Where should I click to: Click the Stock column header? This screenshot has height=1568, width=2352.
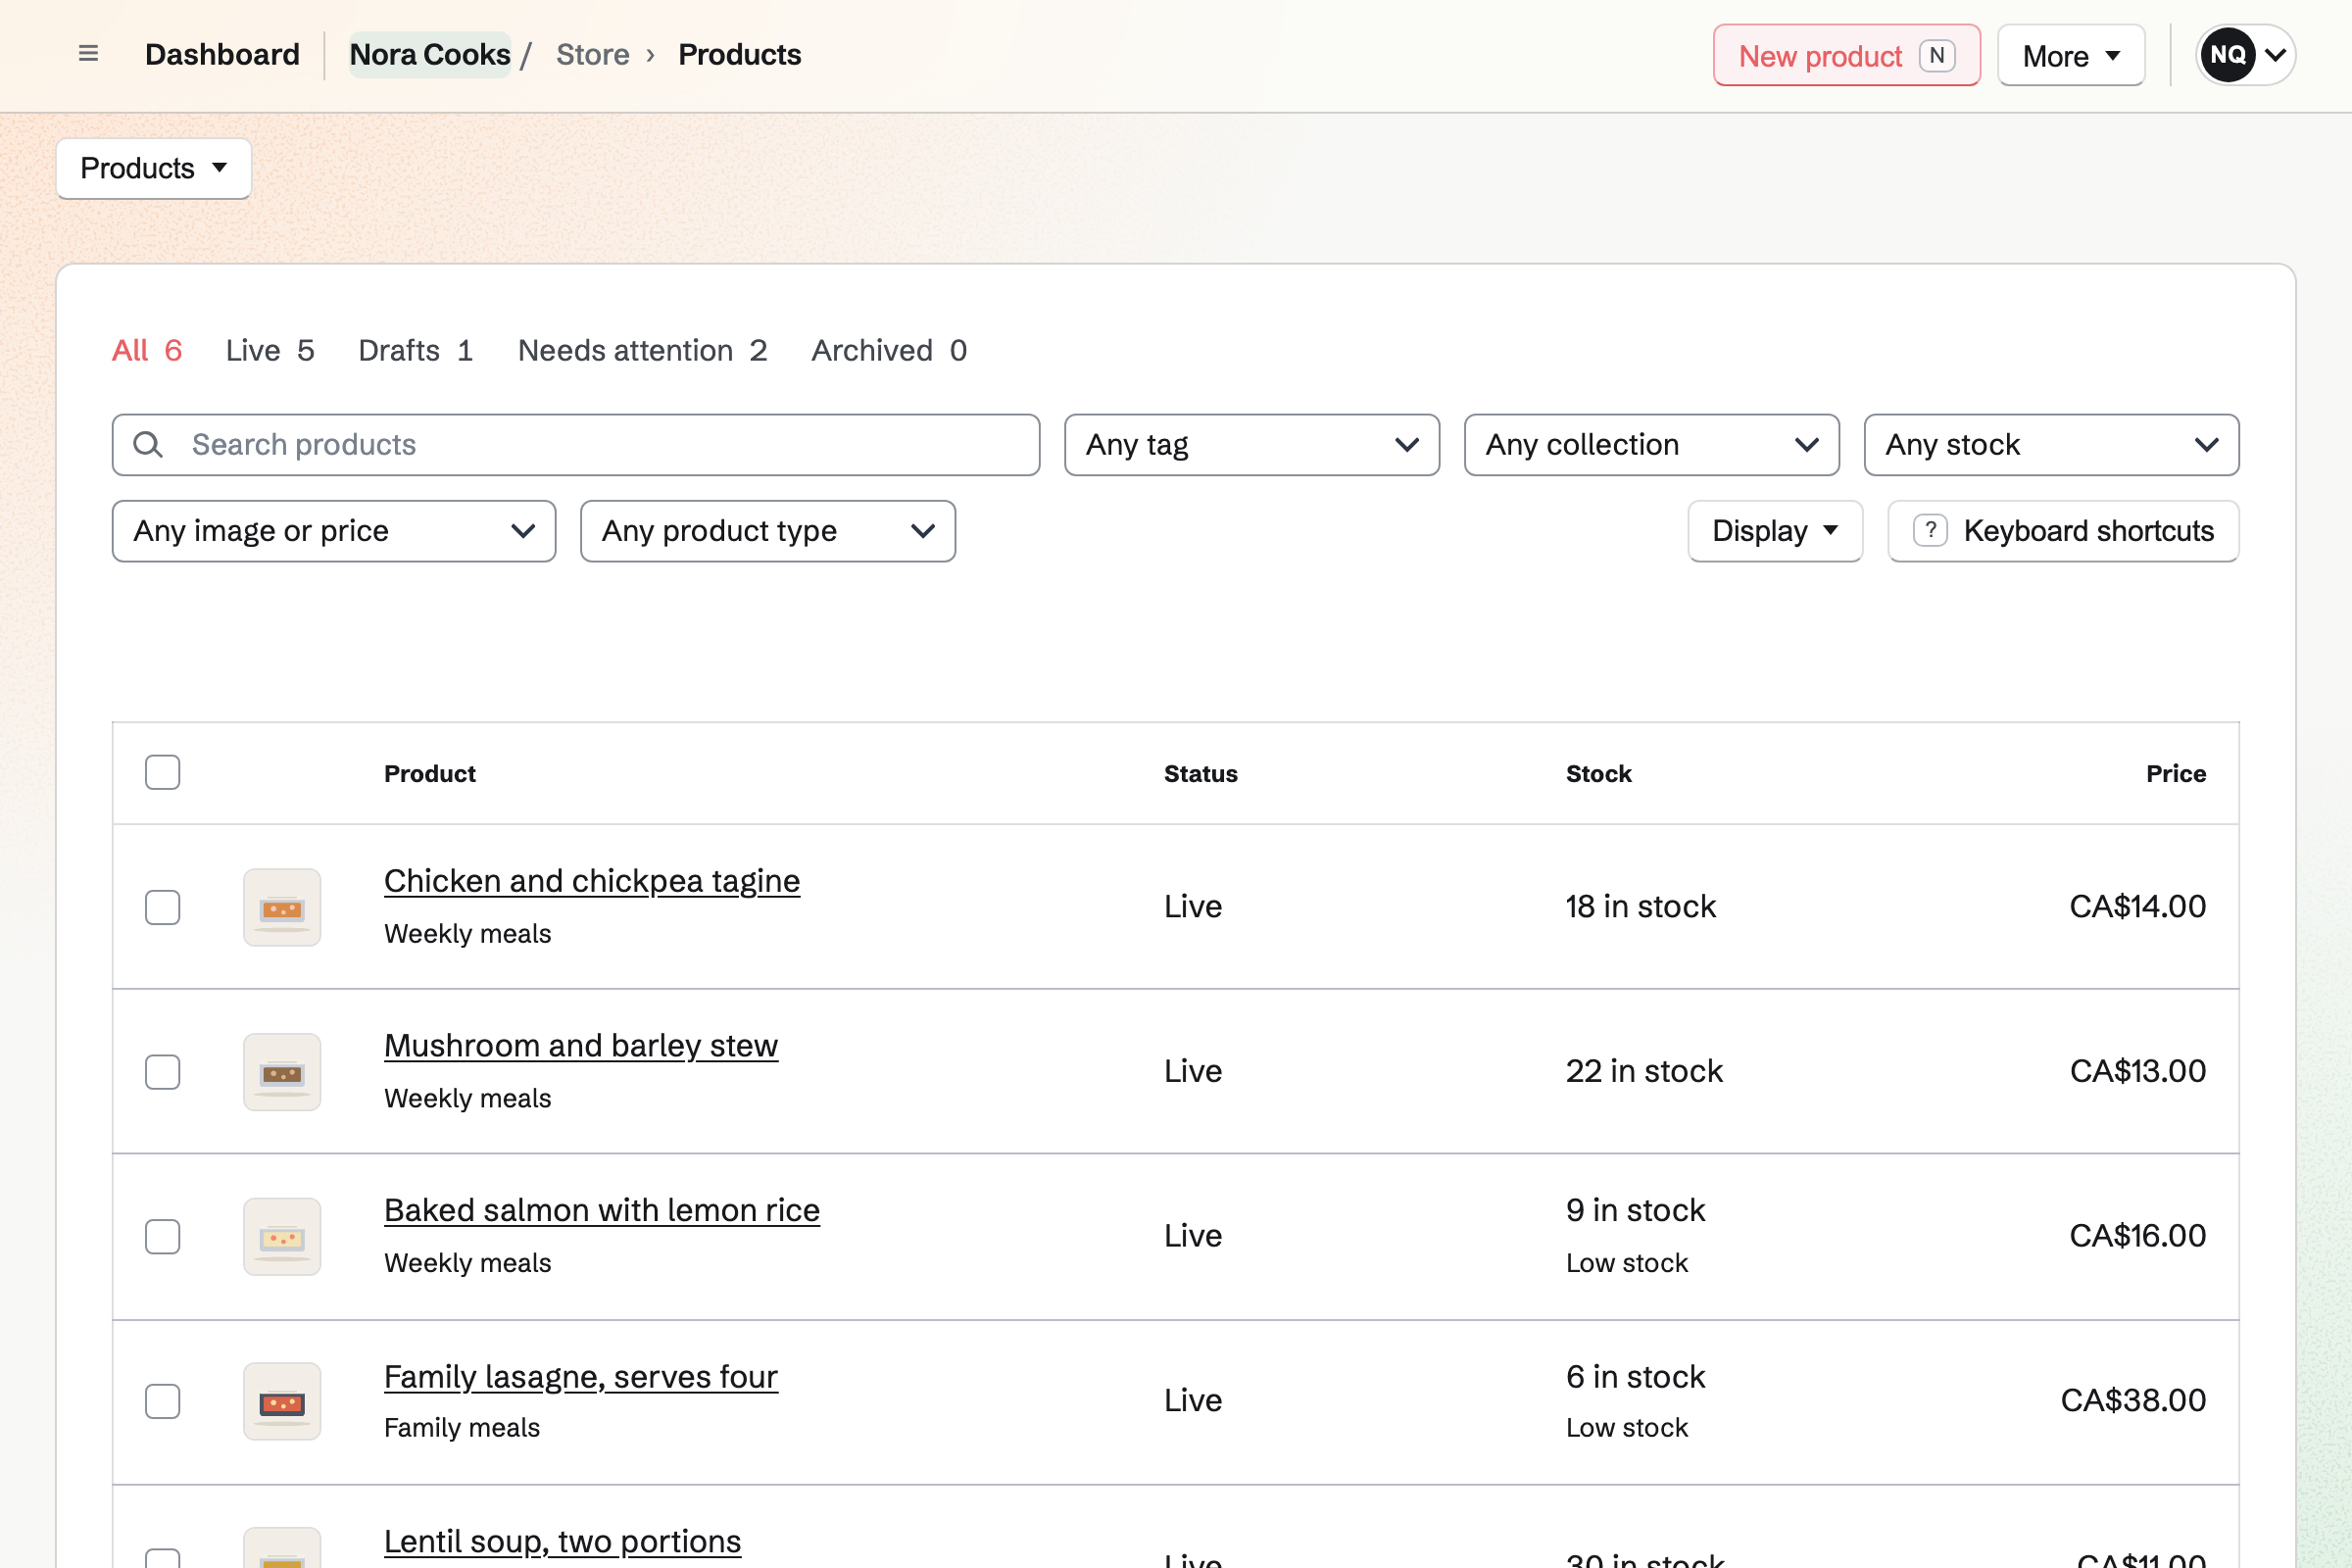pyautogui.click(x=1598, y=773)
